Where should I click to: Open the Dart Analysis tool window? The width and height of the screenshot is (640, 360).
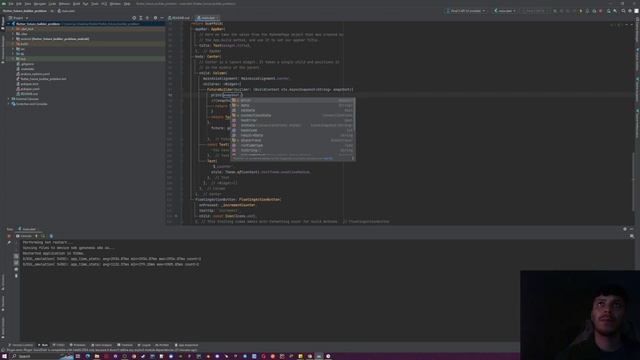(x=102, y=345)
